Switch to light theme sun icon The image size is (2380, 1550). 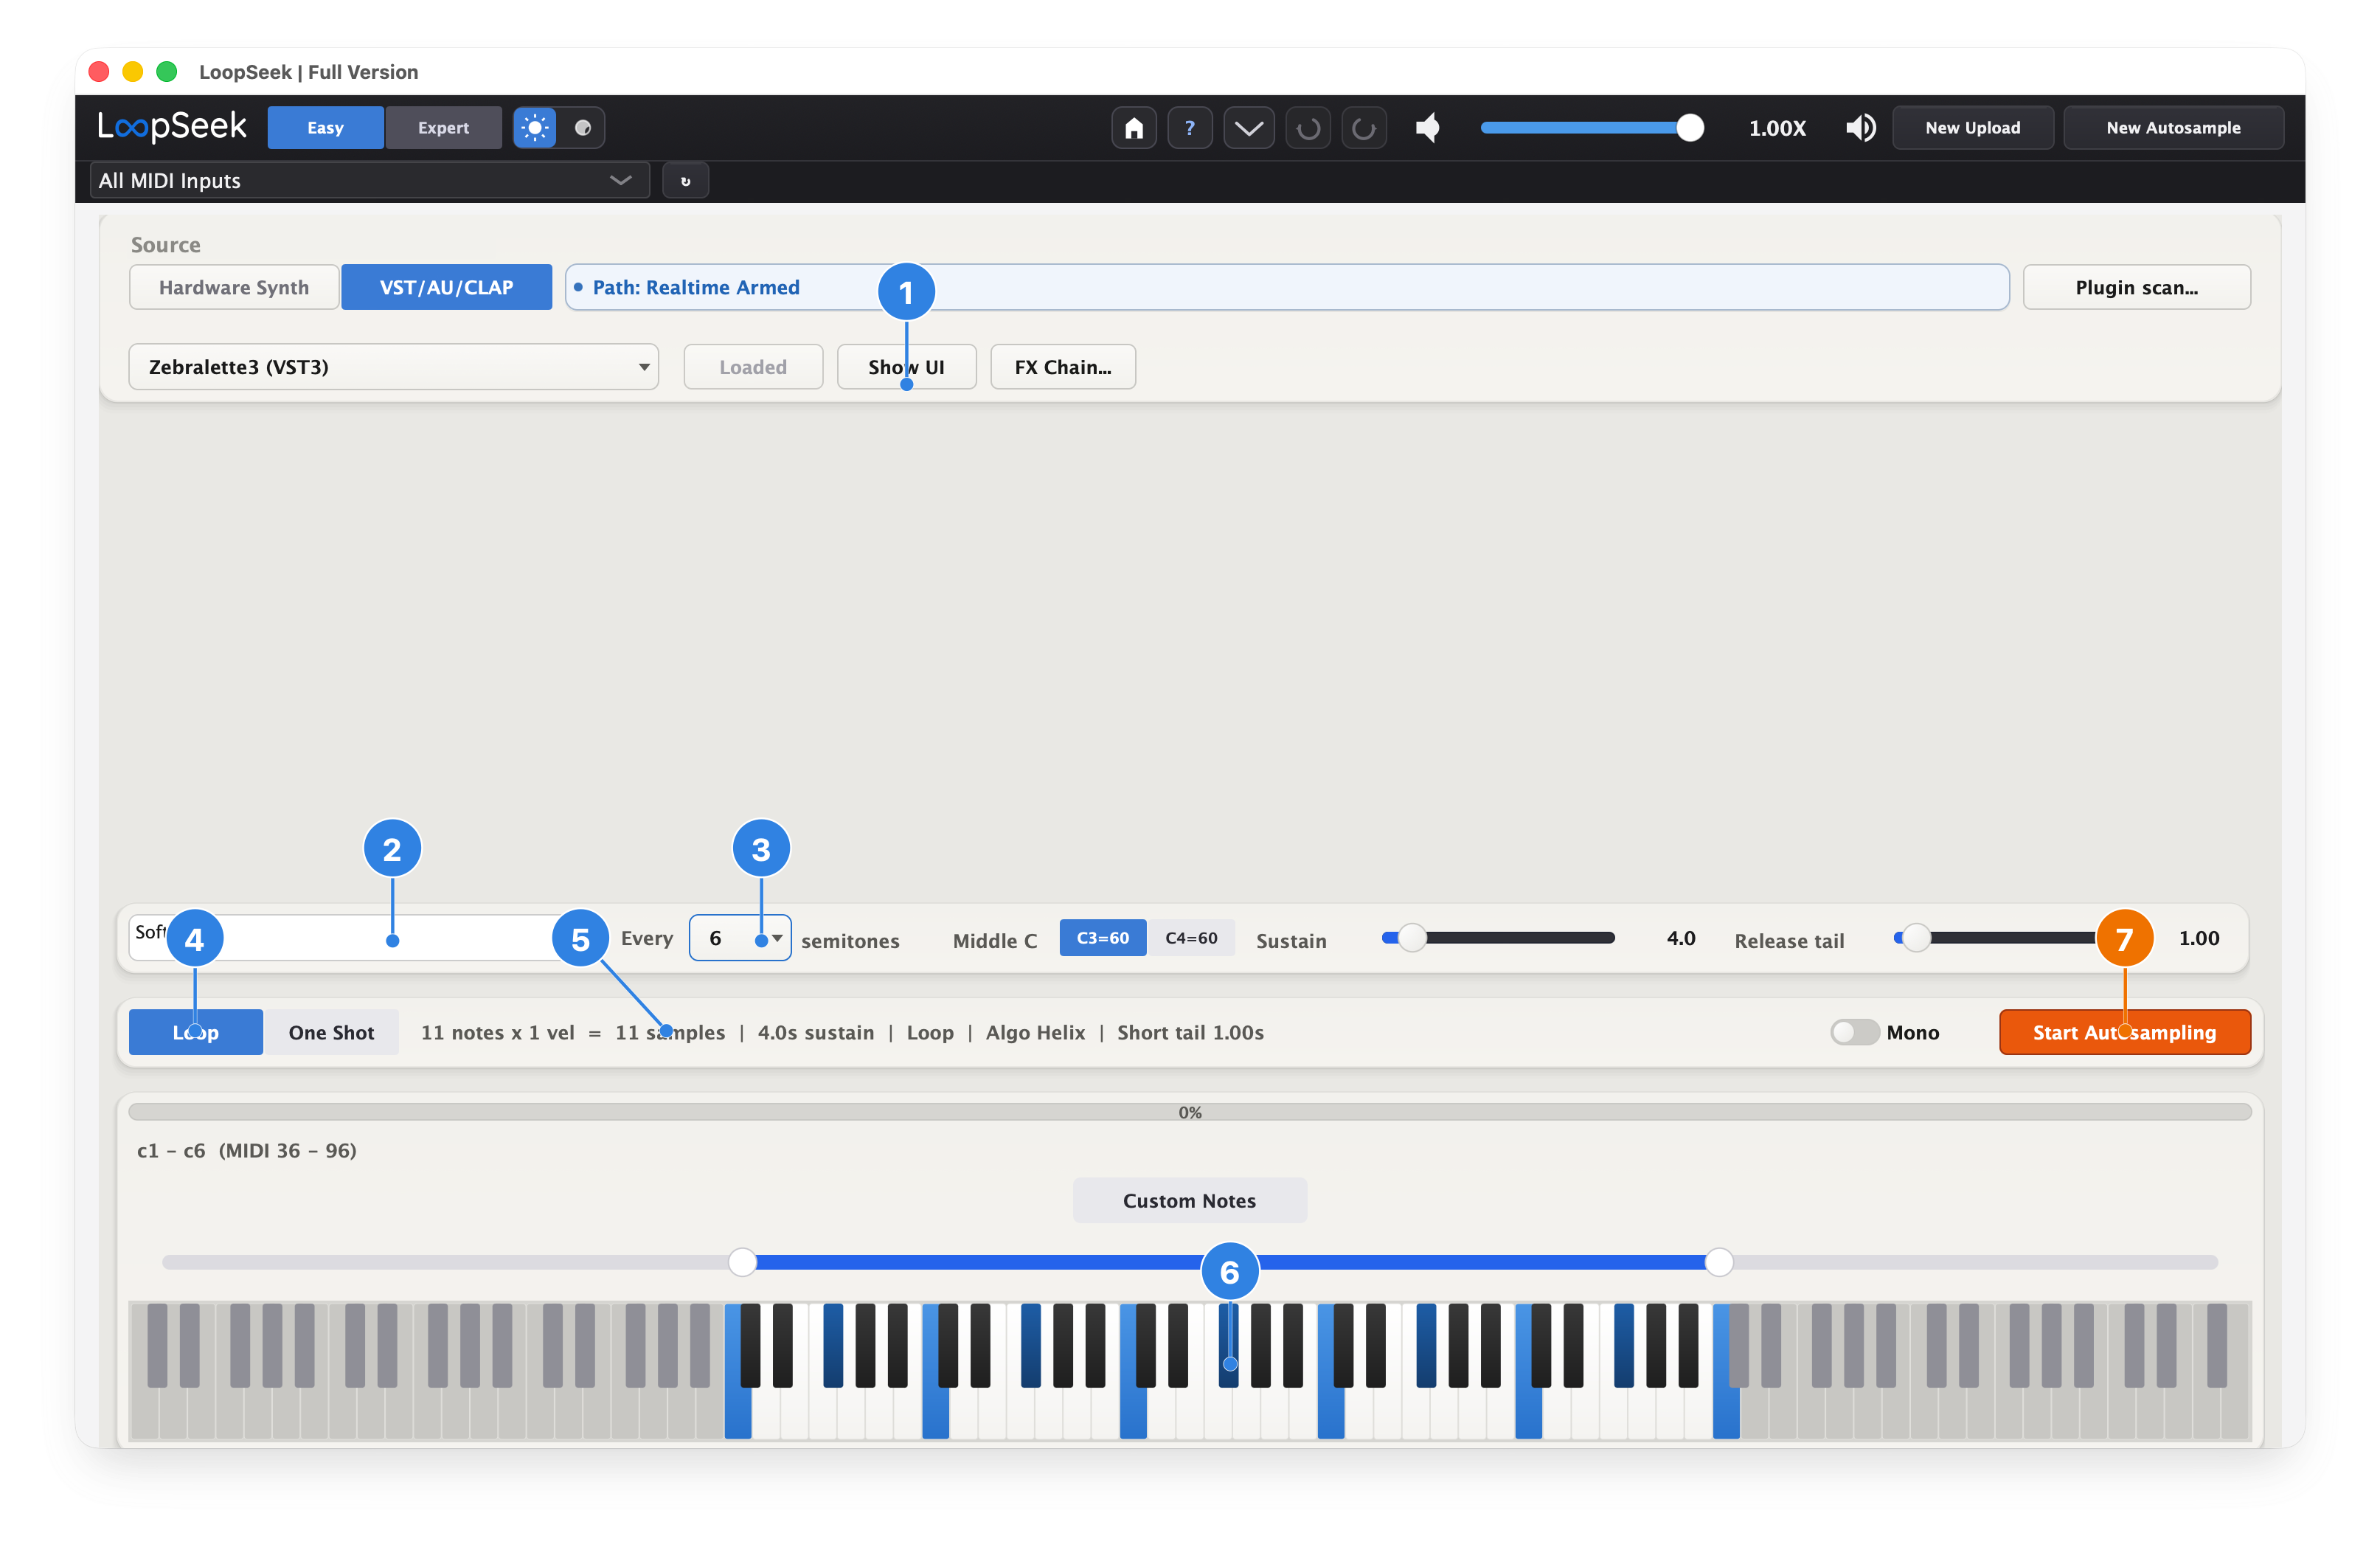[535, 128]
